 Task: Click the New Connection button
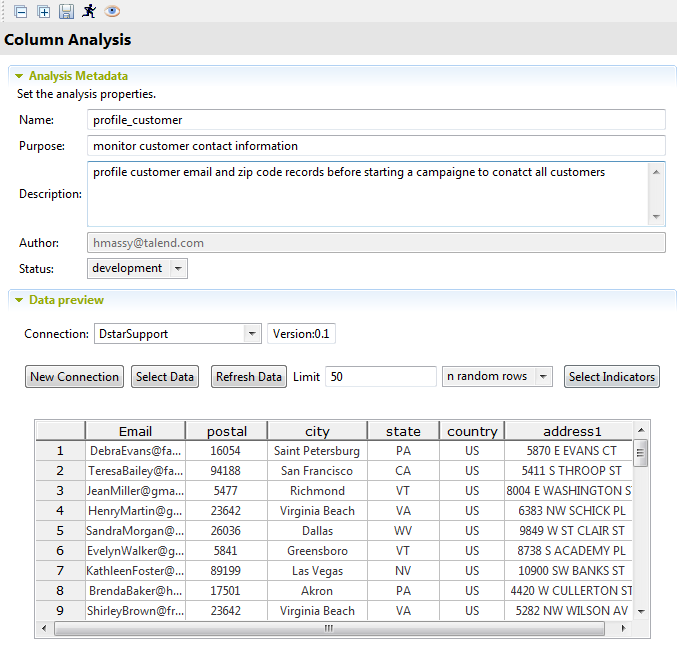point(74,377)
